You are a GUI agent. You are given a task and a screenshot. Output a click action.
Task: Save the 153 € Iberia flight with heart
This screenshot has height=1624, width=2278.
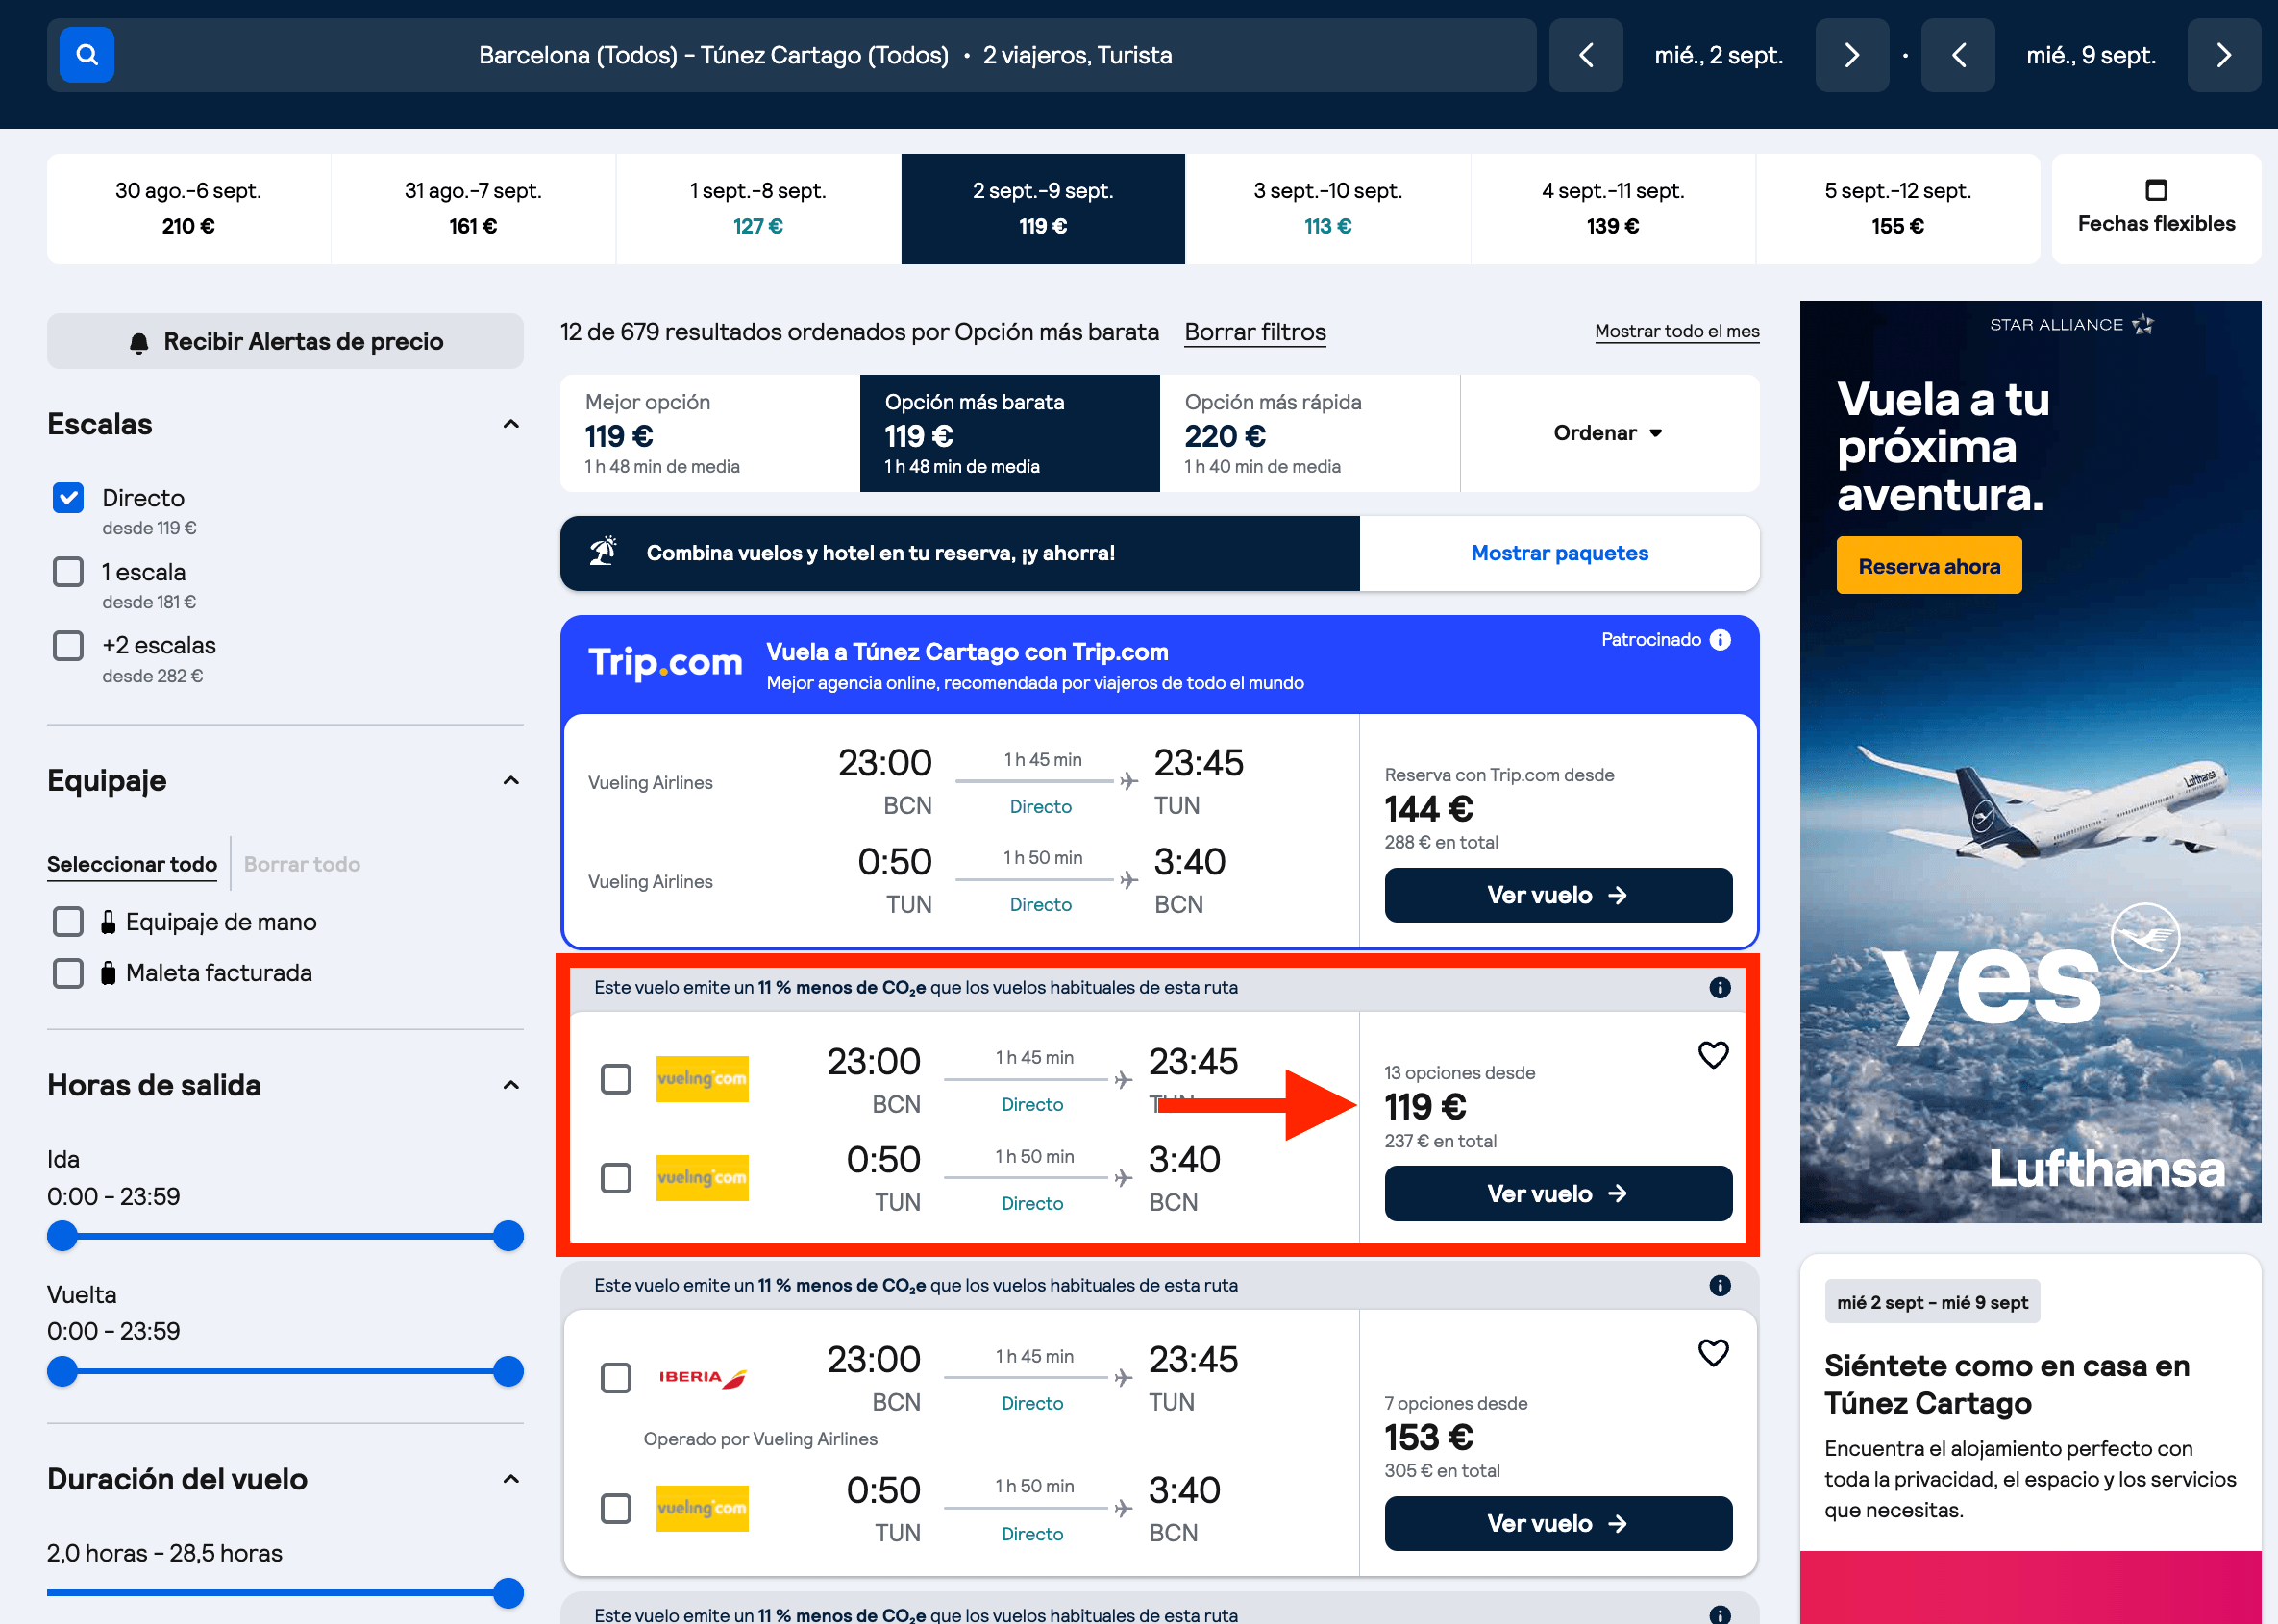coord(1713,1353)
